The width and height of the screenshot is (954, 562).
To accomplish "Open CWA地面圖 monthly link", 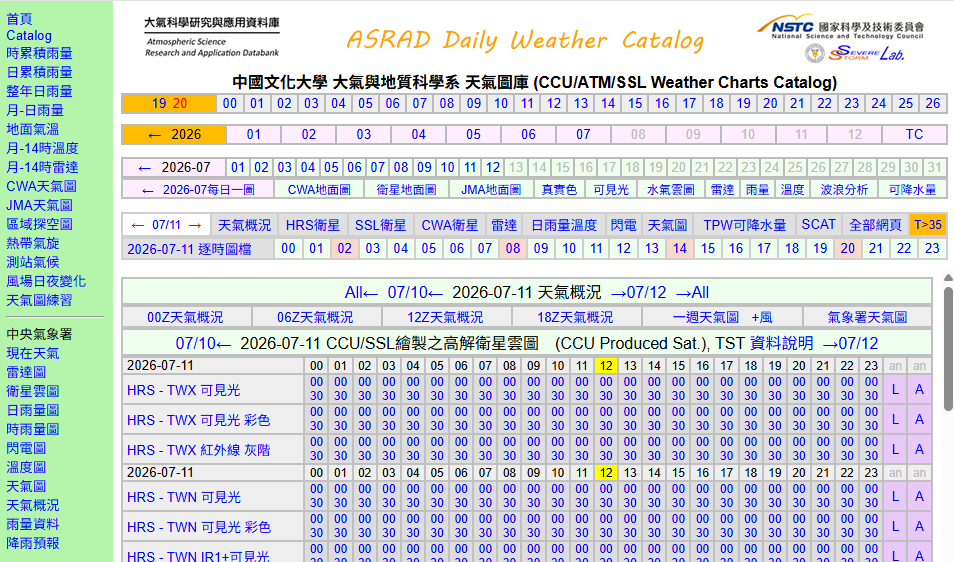I will pos(319,190).
